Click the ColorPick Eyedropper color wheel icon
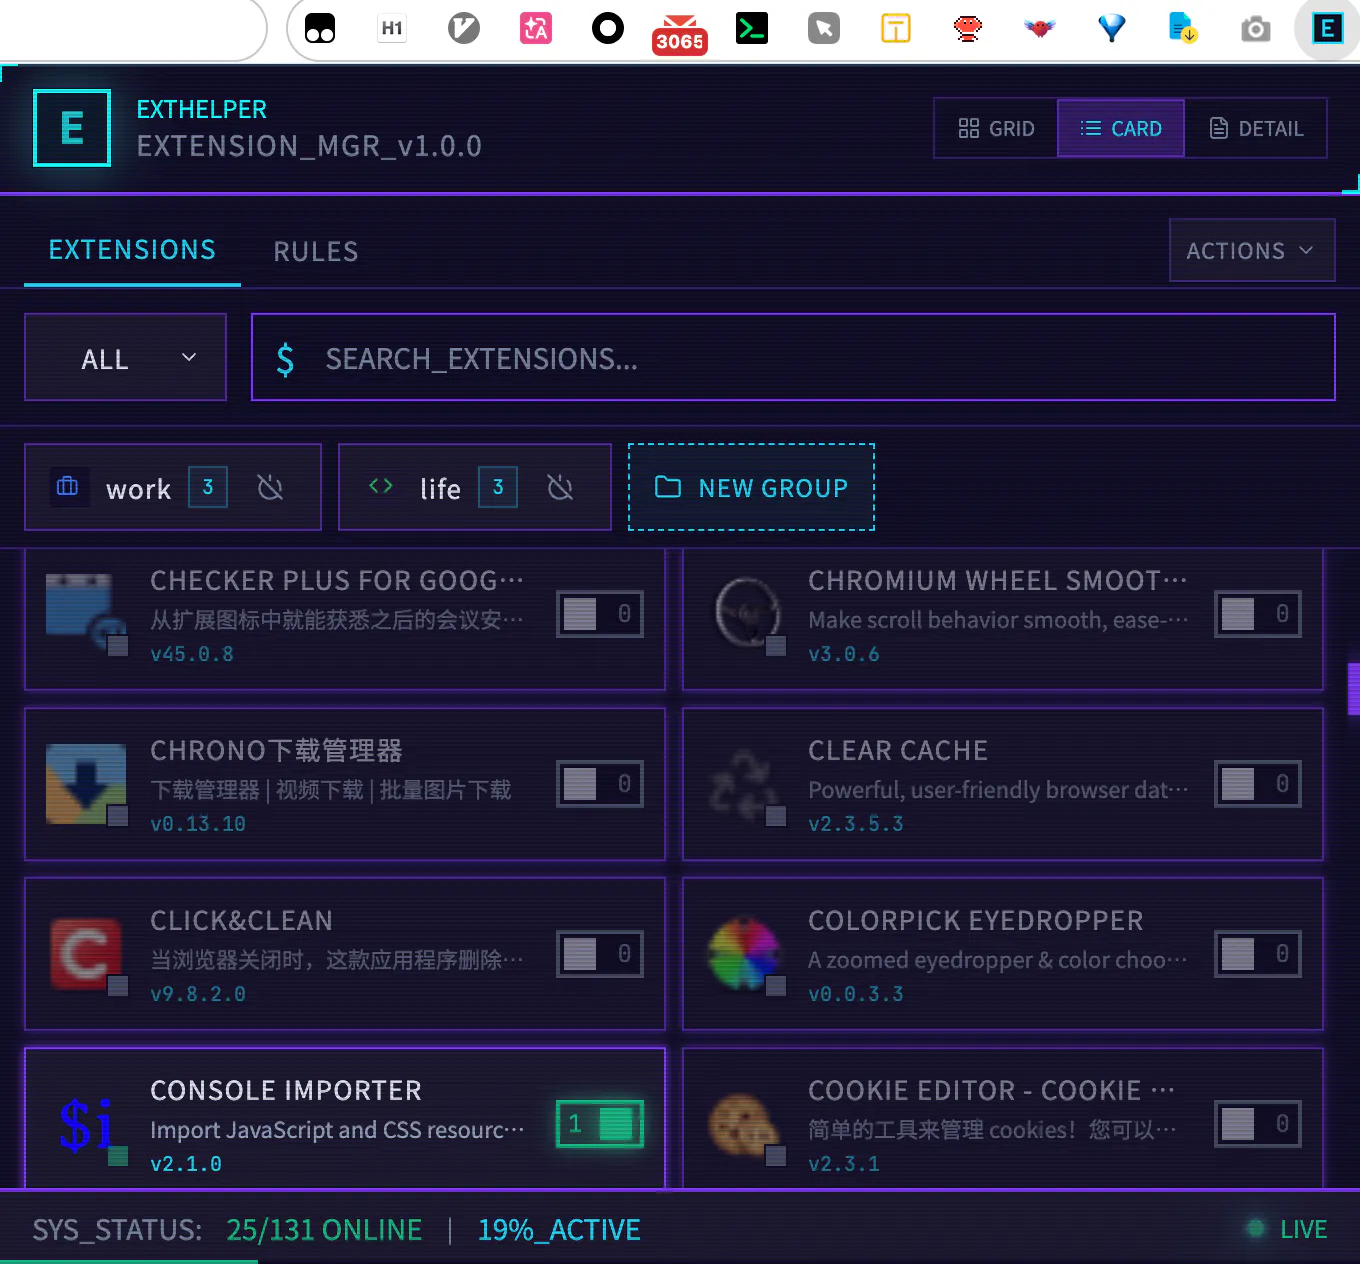 (744, 954)
